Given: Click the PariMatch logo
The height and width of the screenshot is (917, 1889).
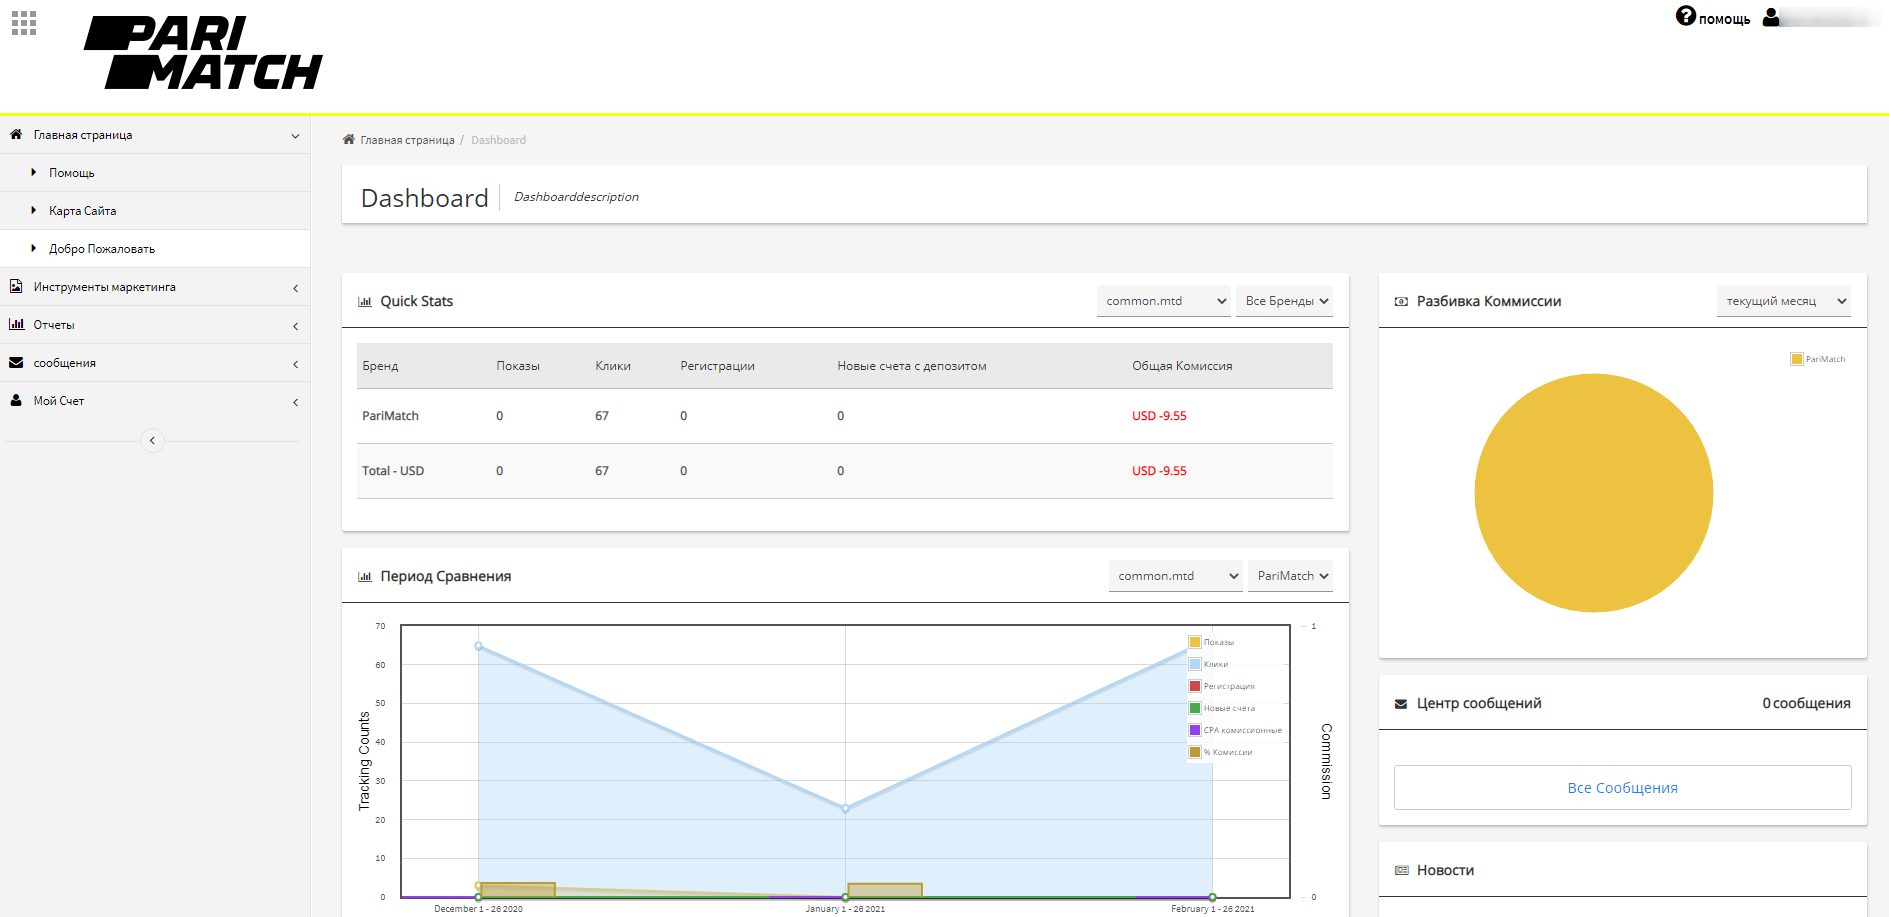Looking at the screenshot, I should click(203, 53).
